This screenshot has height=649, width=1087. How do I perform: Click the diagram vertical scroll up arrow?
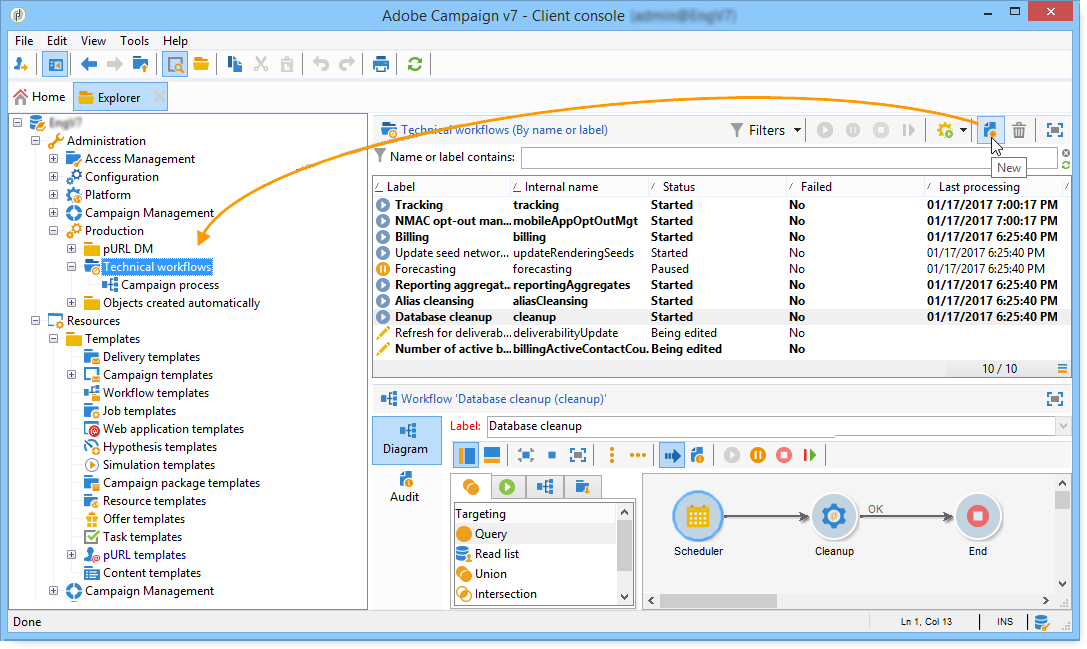coord(1062,483)
